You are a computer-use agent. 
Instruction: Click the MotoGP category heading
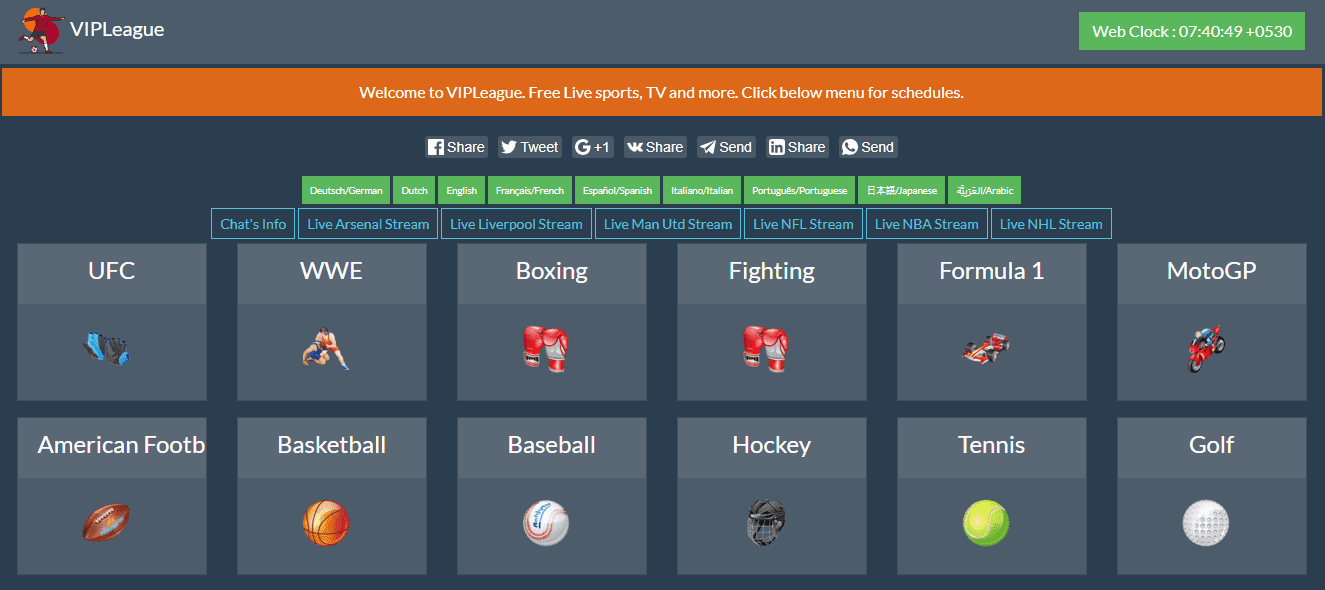[x=1212, y=271]
